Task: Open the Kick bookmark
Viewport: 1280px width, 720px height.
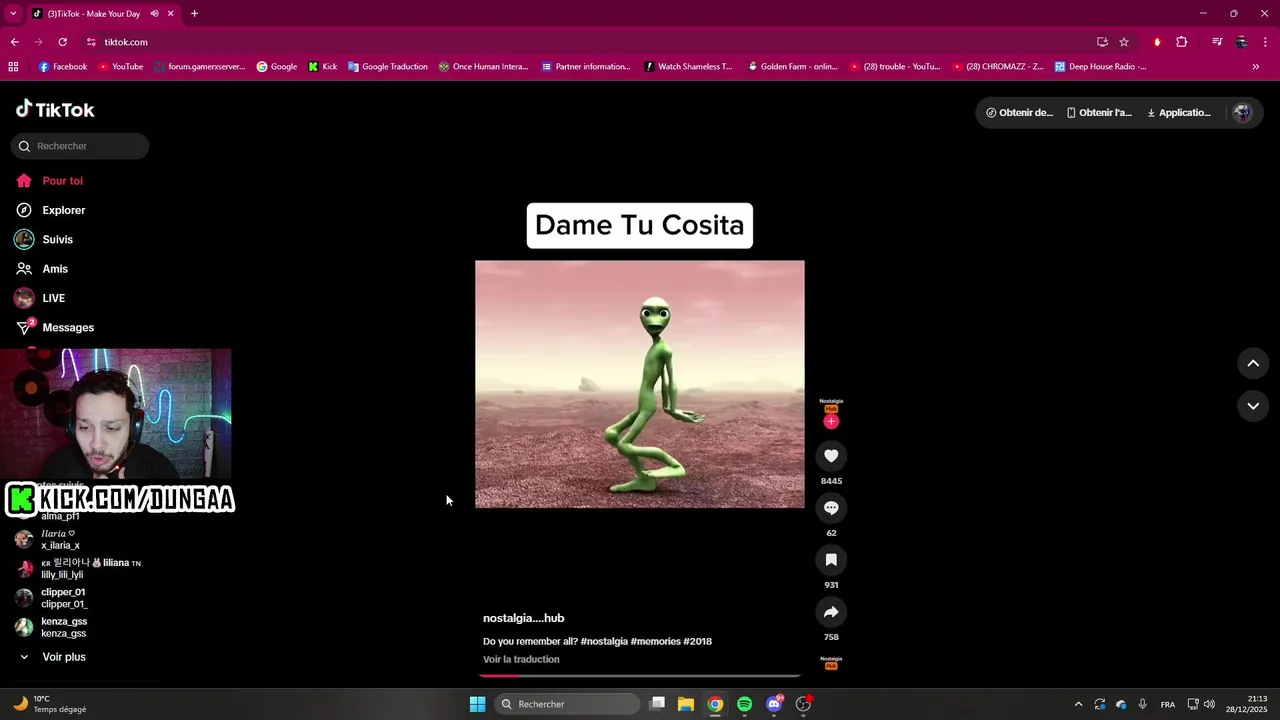Action: click(323, 67)
